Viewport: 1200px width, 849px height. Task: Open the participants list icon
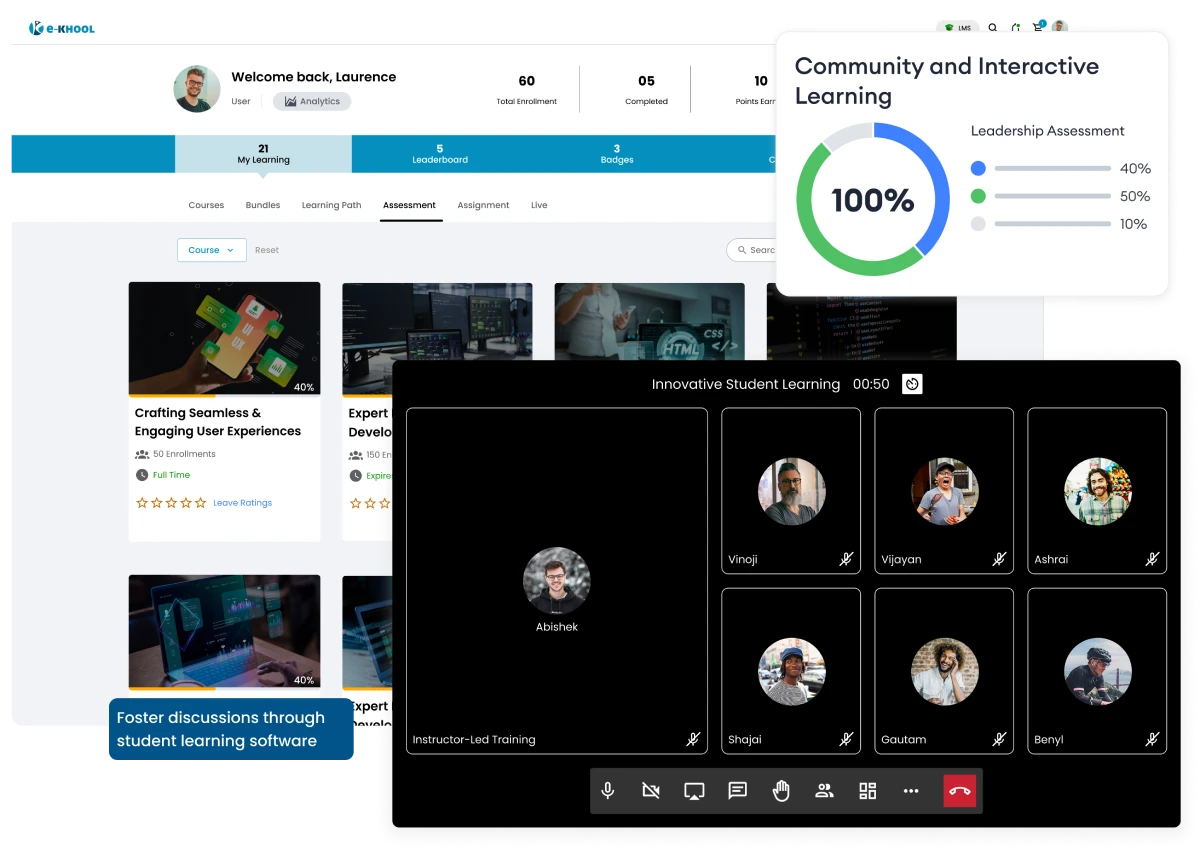click(x=824, y=791)
